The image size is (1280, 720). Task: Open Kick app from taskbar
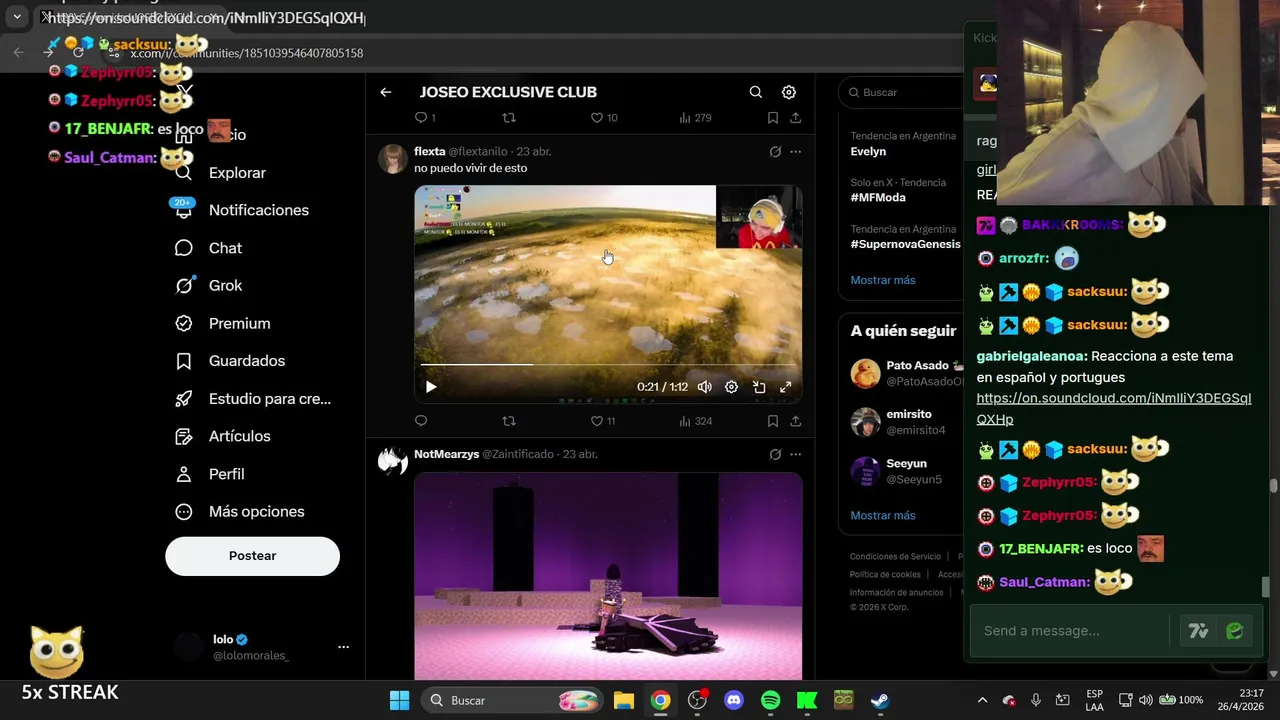pyautogui.click(x=807, y=700)
